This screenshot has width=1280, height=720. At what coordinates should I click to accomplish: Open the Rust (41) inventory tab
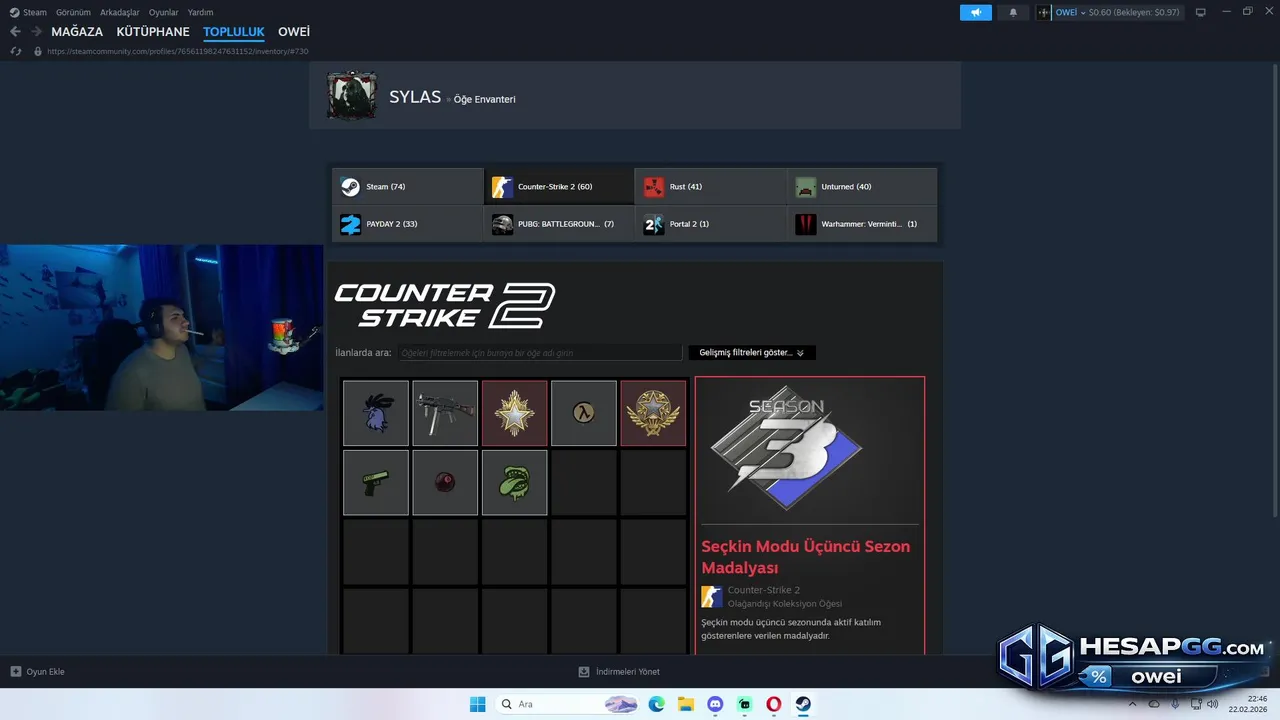pos(711,187)
